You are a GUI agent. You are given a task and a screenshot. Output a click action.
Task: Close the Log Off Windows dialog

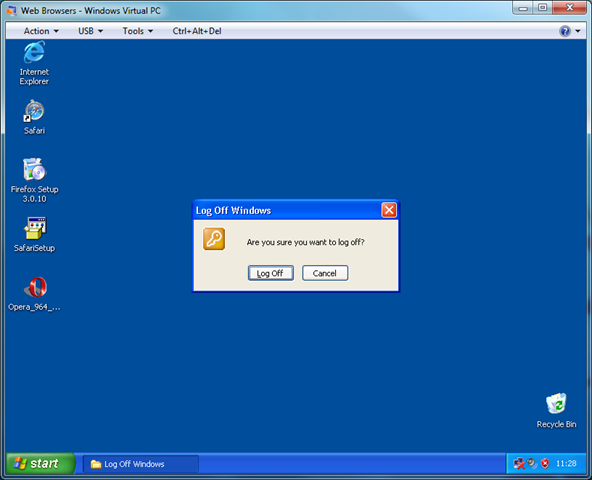click(x=389, y=210)
